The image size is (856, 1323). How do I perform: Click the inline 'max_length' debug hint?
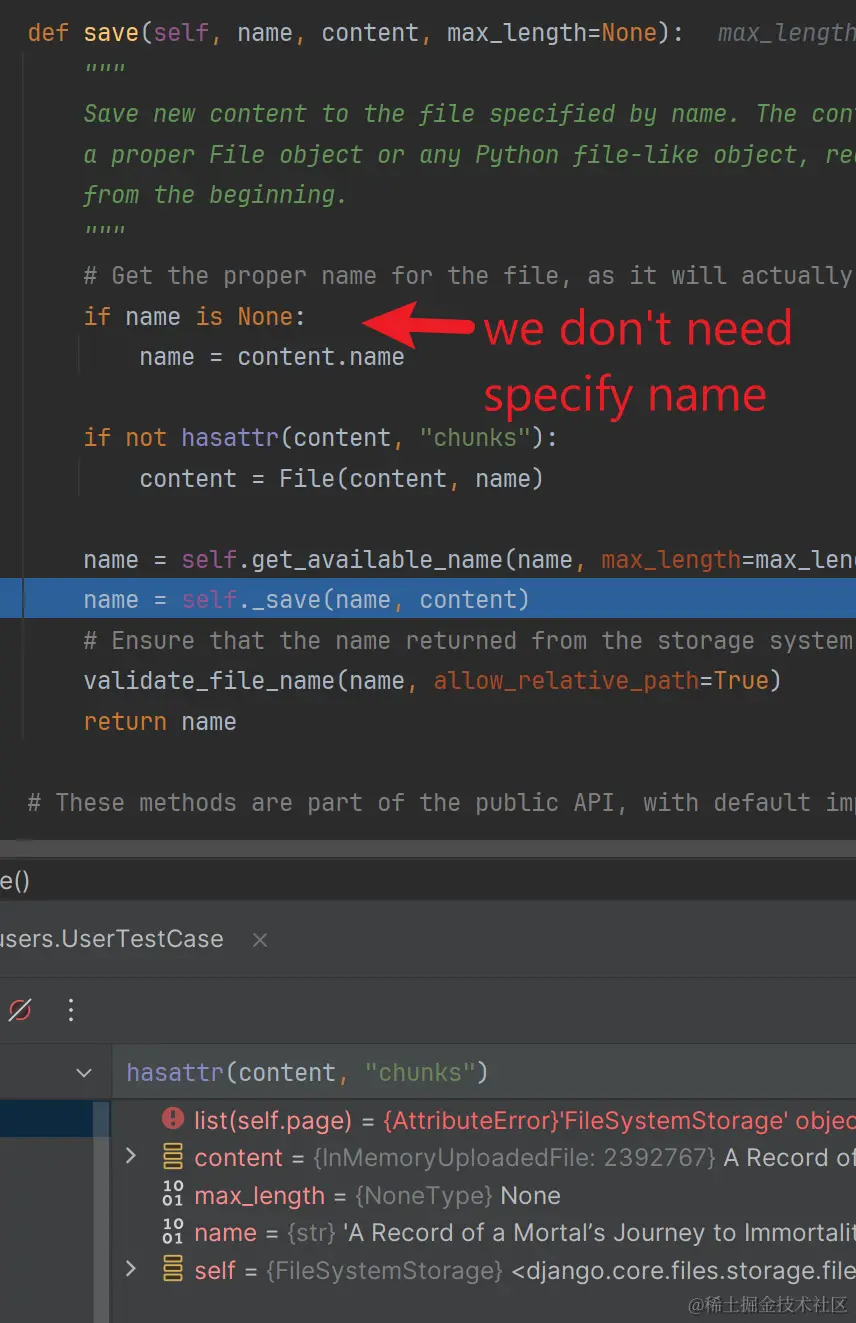coord(787,33)
